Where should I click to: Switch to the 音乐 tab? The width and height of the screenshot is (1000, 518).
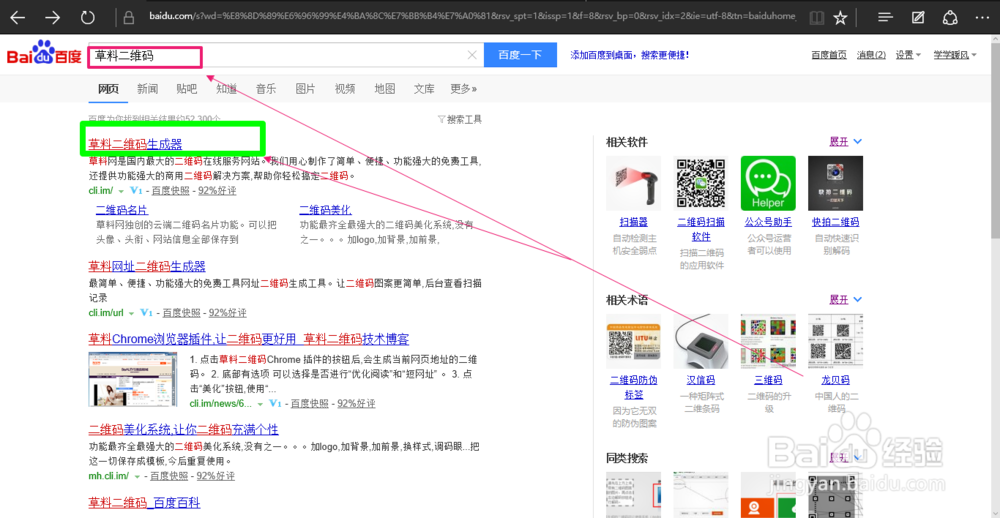(266, 89)
